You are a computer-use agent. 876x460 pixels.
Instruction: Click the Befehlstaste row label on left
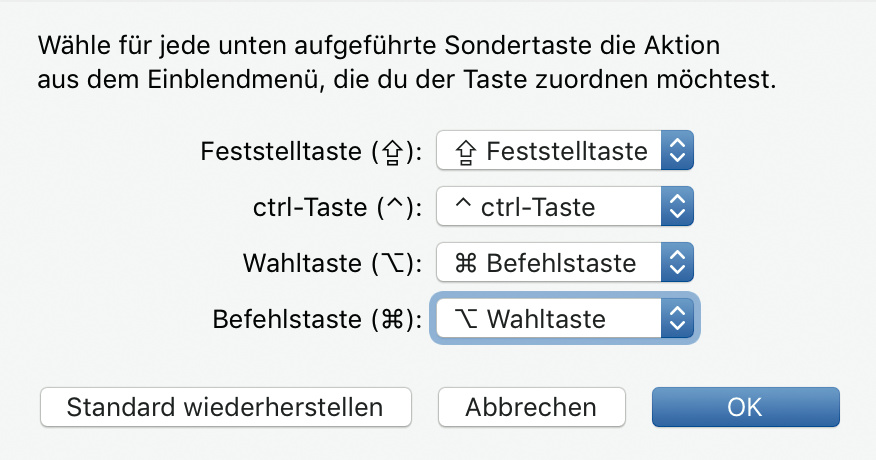pyautogui.click(x=317, y=319)
